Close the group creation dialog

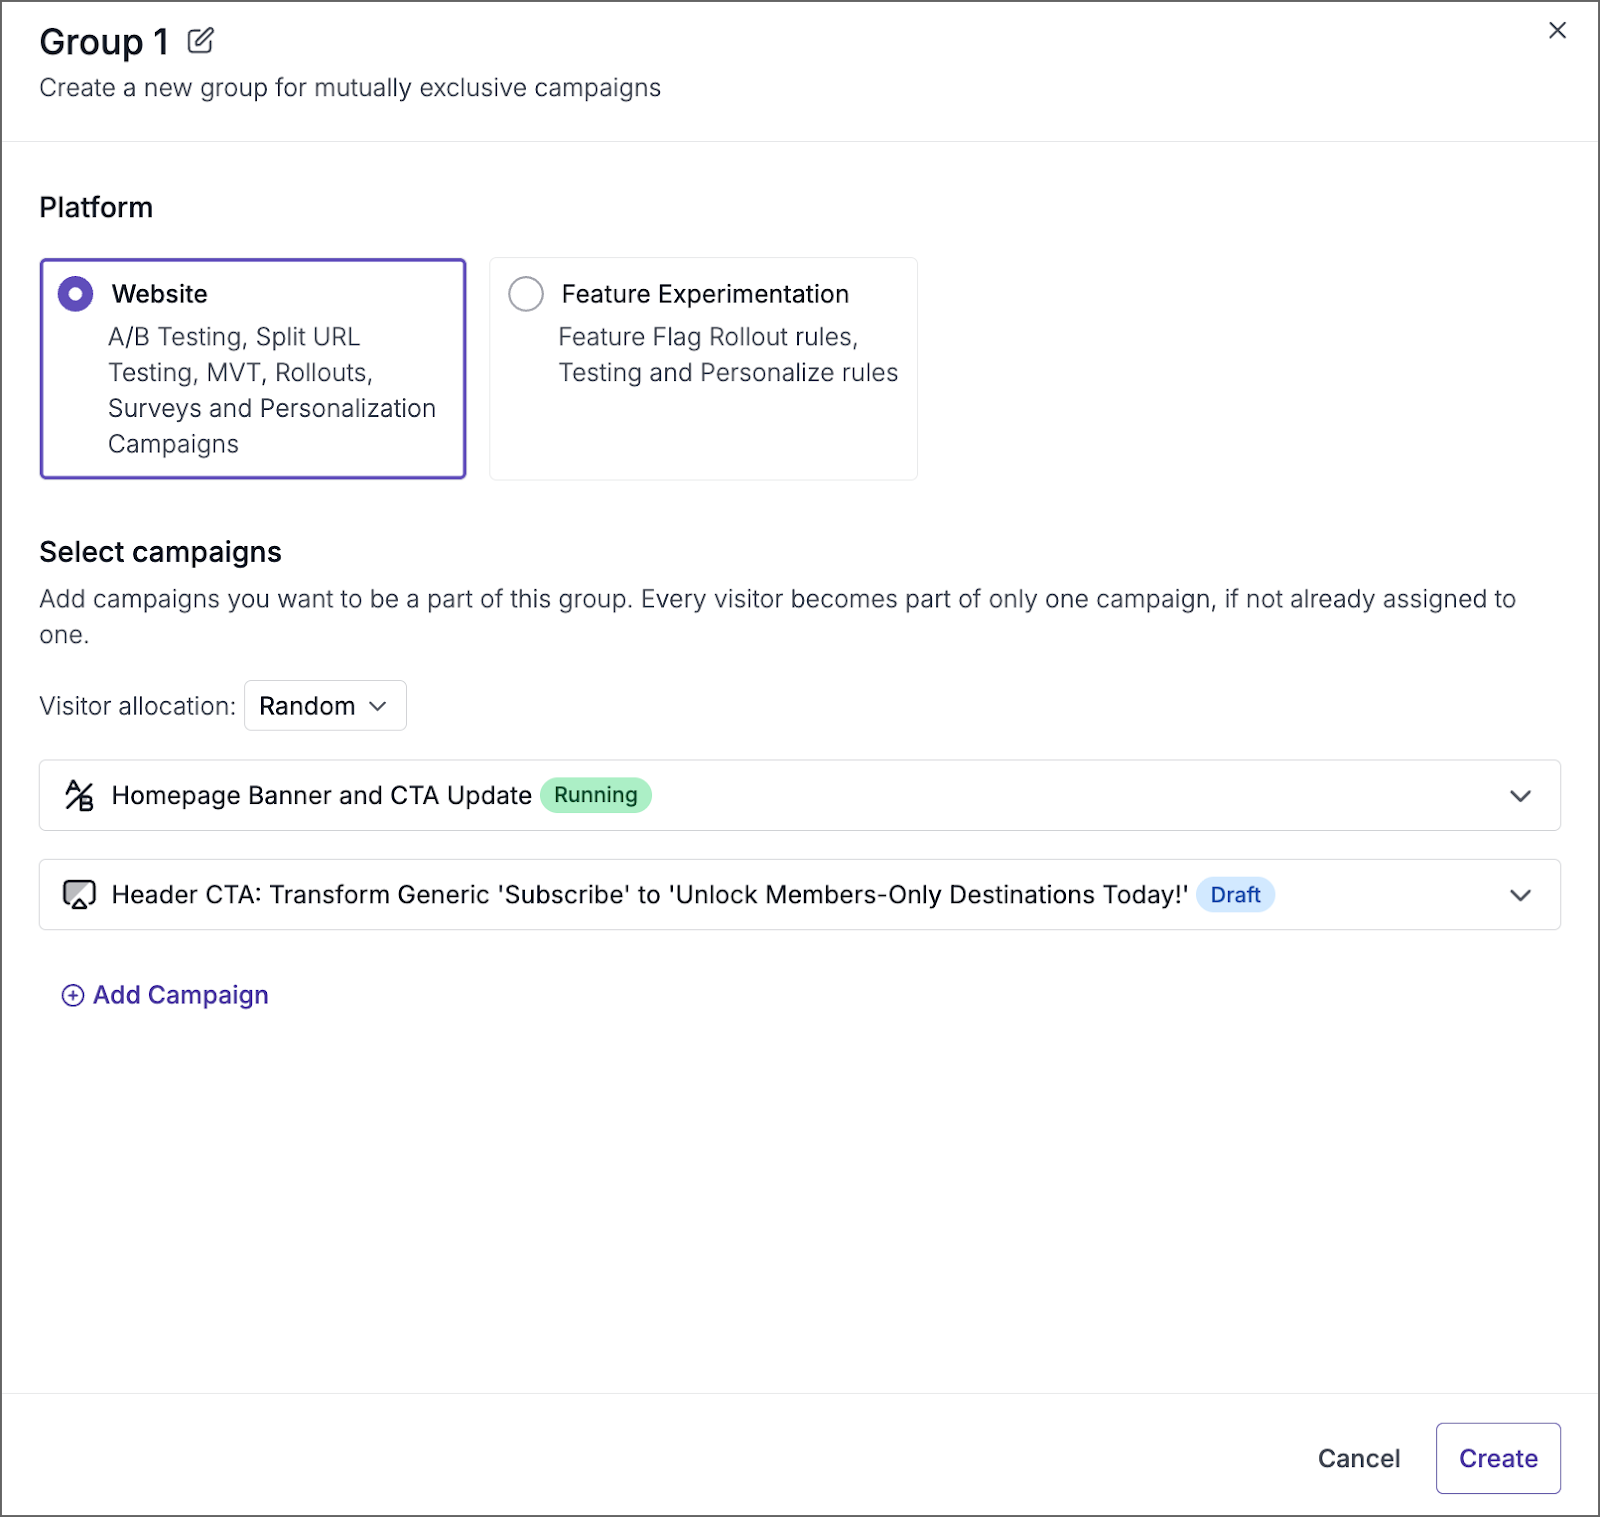click(x=1557, y=31)
